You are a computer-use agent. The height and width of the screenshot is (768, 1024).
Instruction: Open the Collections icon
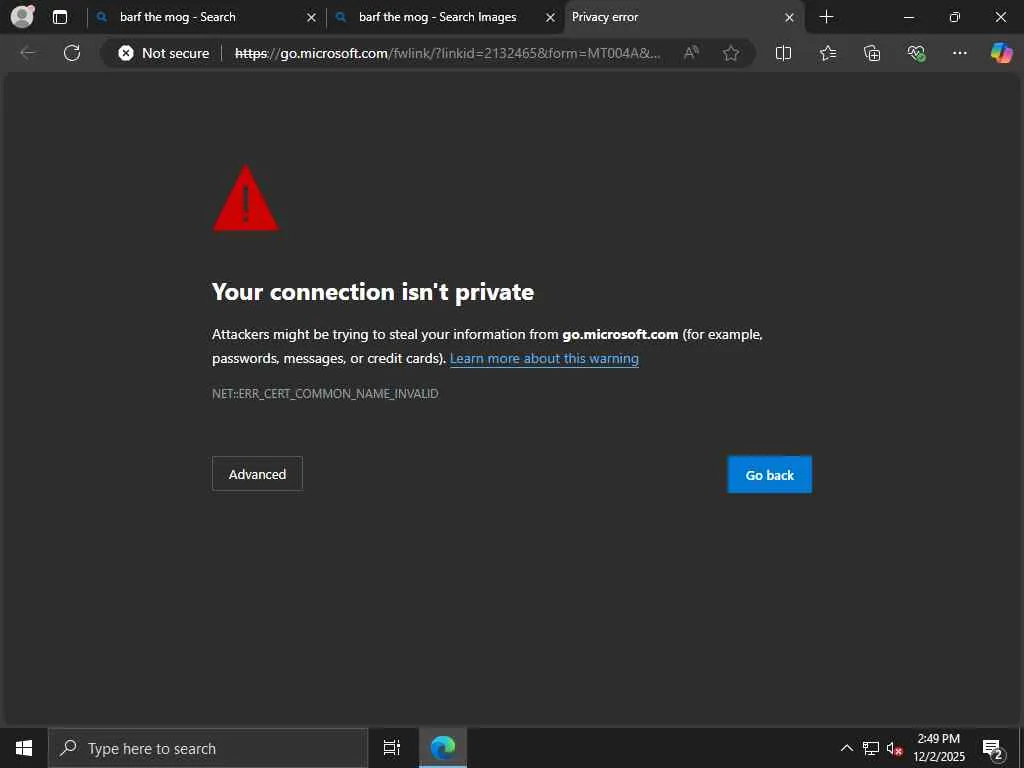pyautogui.click(x=872, y=53)
